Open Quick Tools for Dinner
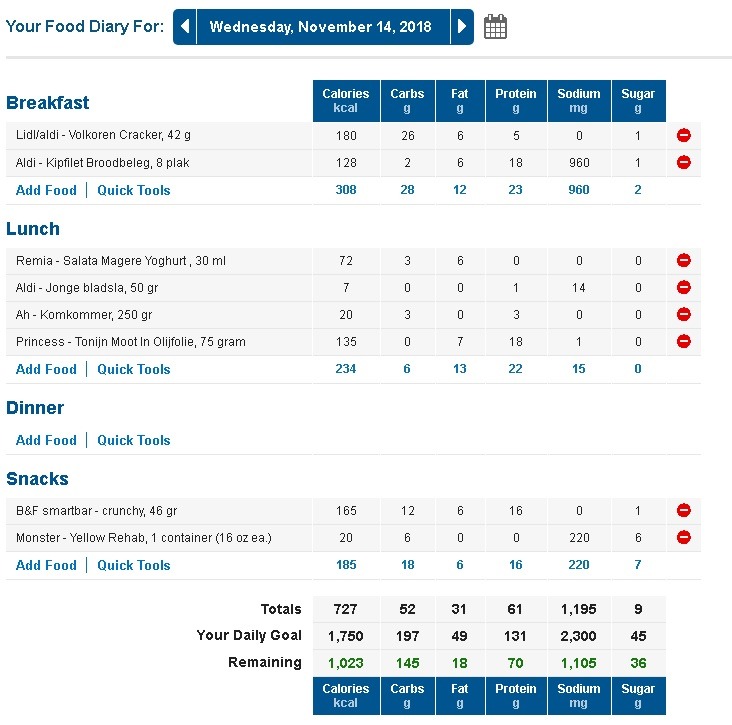The width and height of the screenshot is (732, 725). click(134, 440)
